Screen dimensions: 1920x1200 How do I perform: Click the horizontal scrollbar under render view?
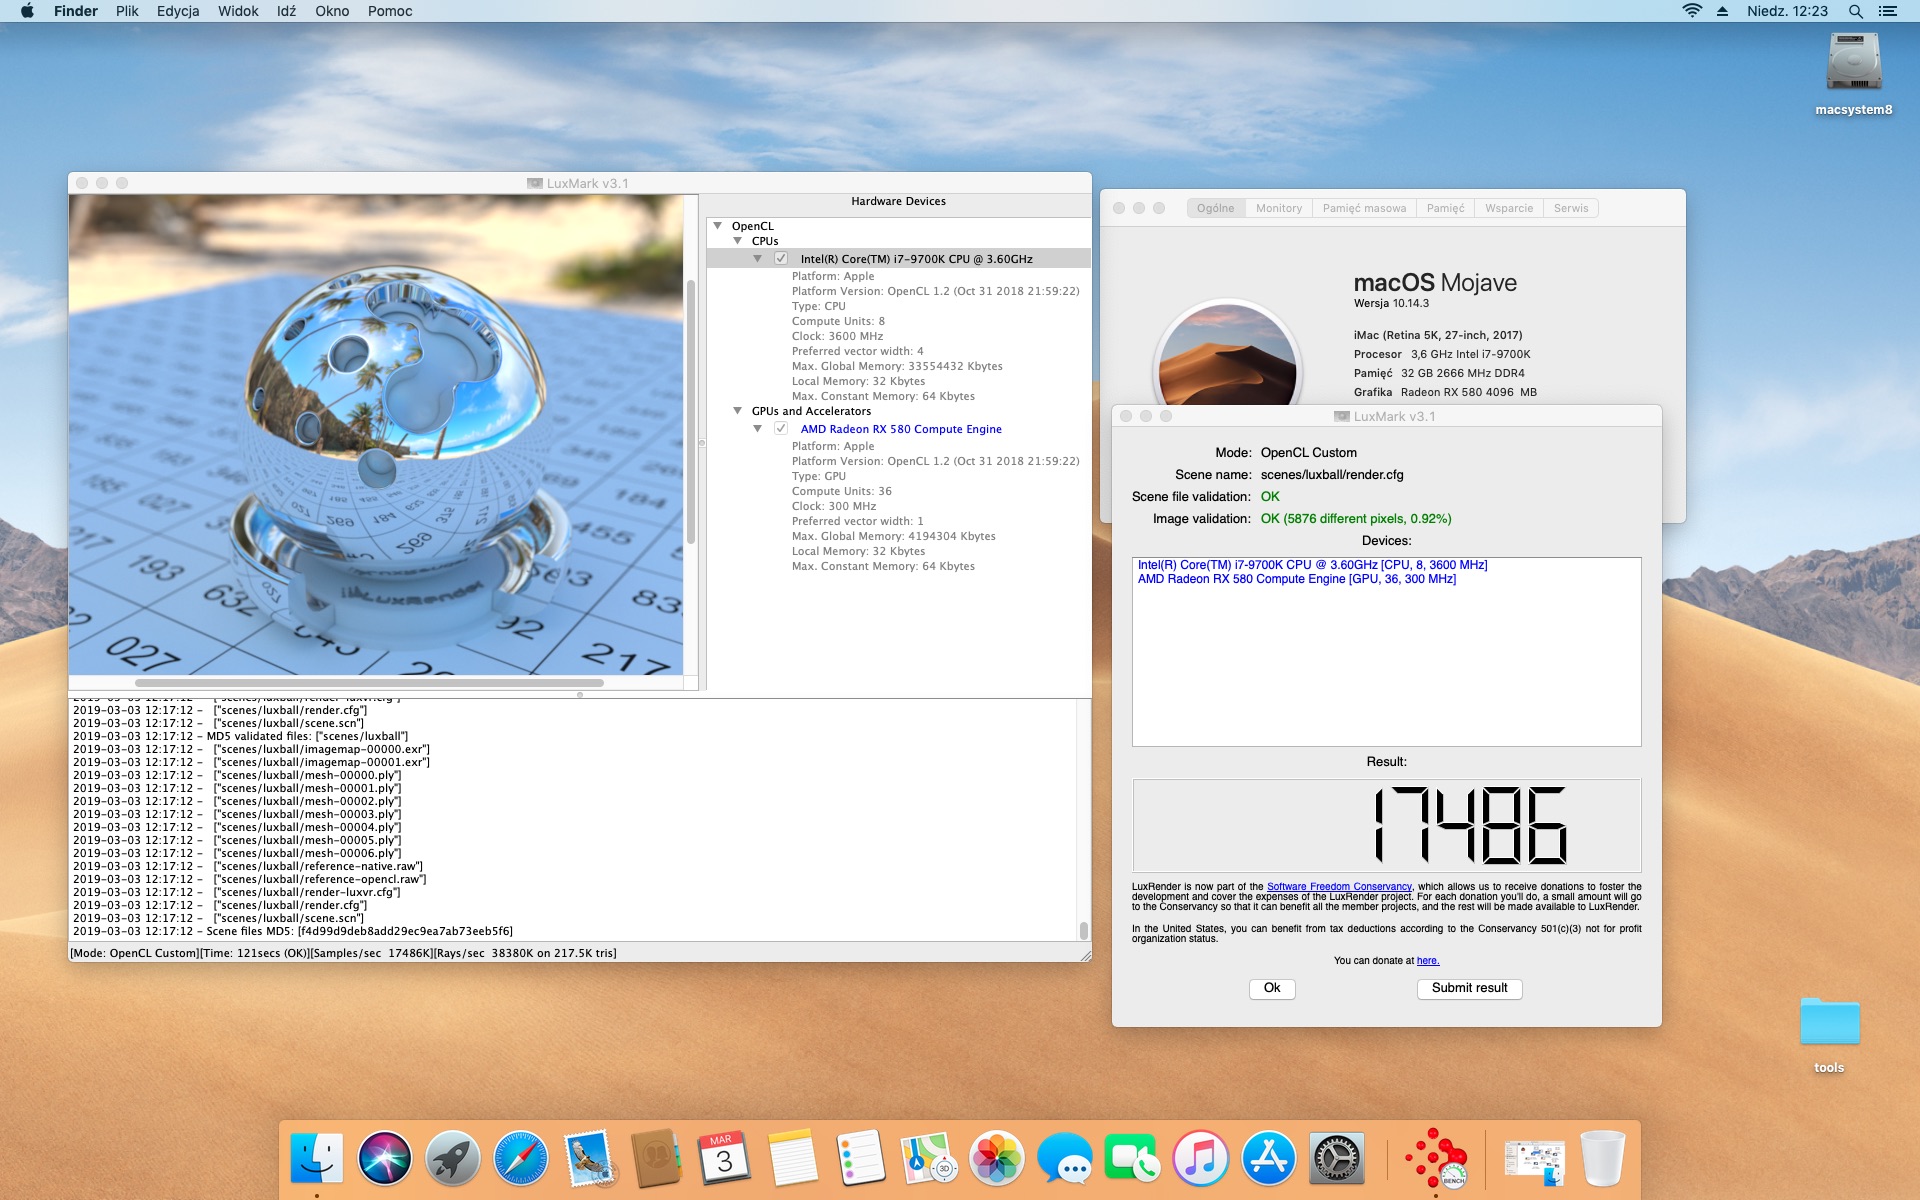pyautogui.click(x=369, y=683)
